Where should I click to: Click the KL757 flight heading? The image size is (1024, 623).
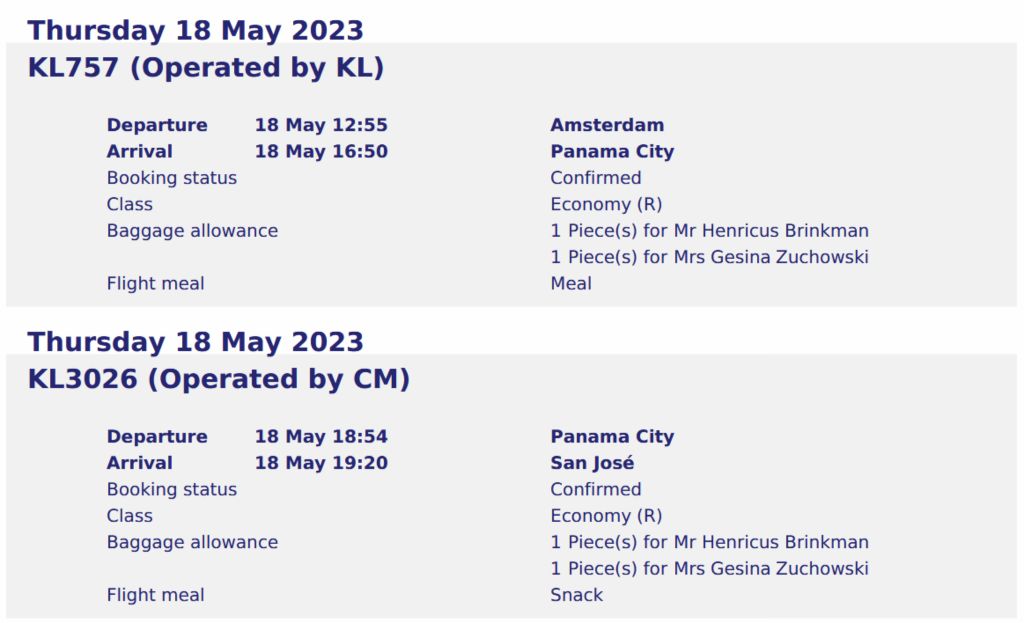pos(206,68)
